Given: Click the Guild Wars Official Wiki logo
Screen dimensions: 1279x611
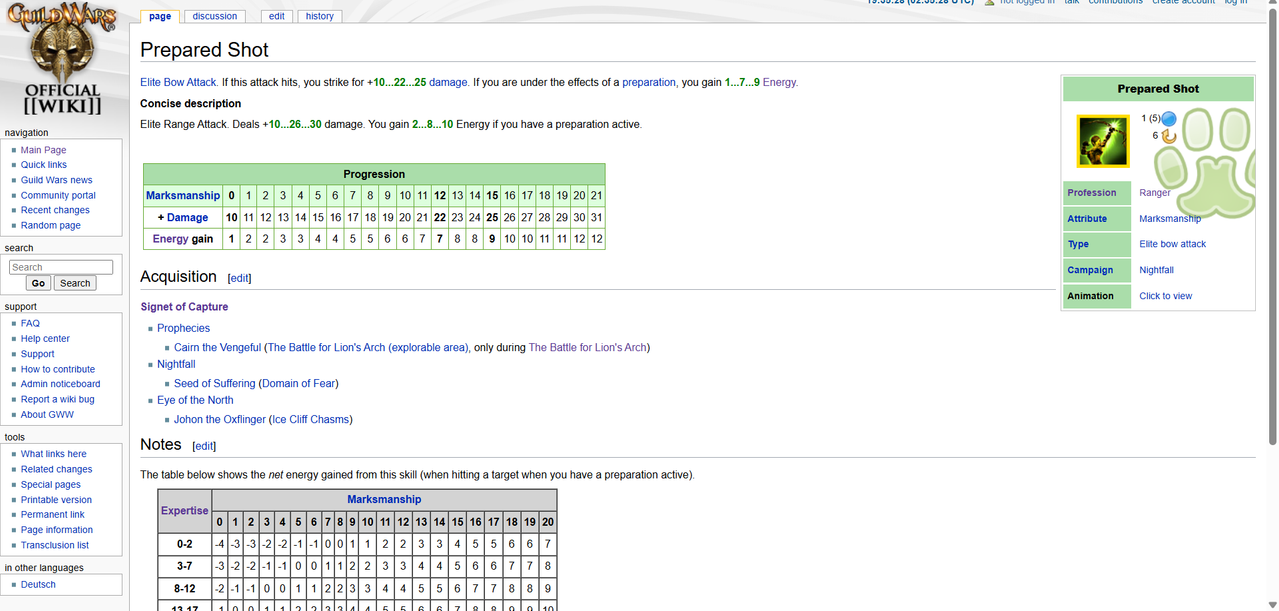Looking at the screenshot, I should (62, 59).
